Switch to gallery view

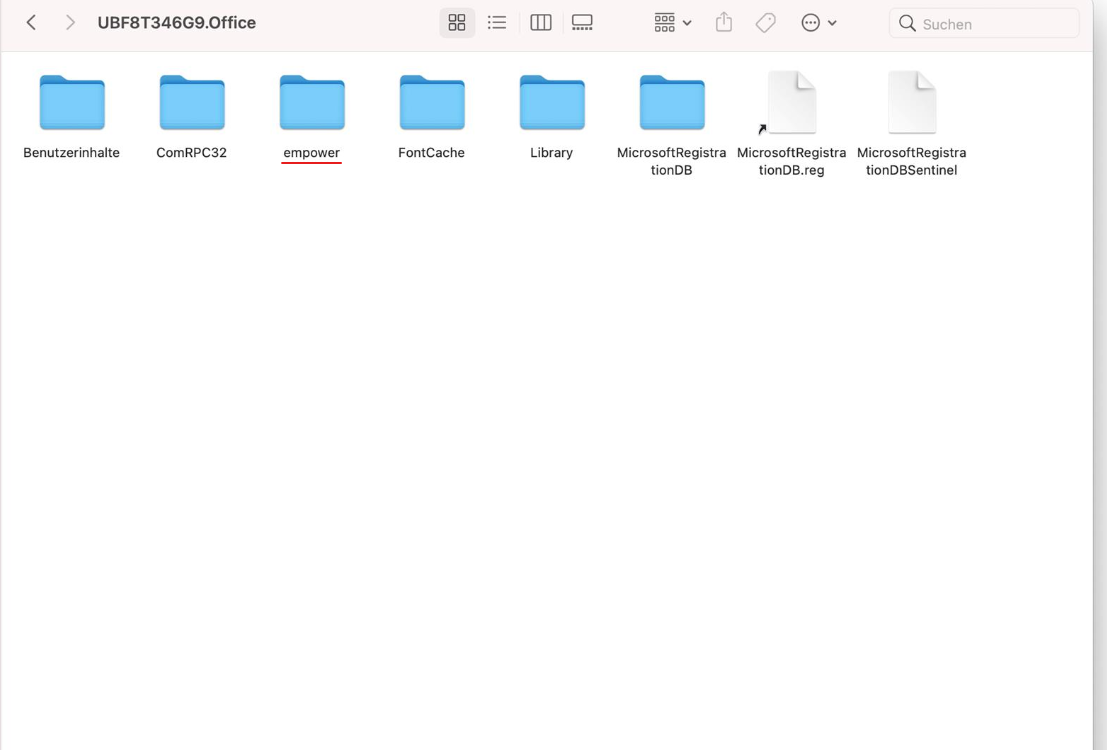tap(582, 23)
